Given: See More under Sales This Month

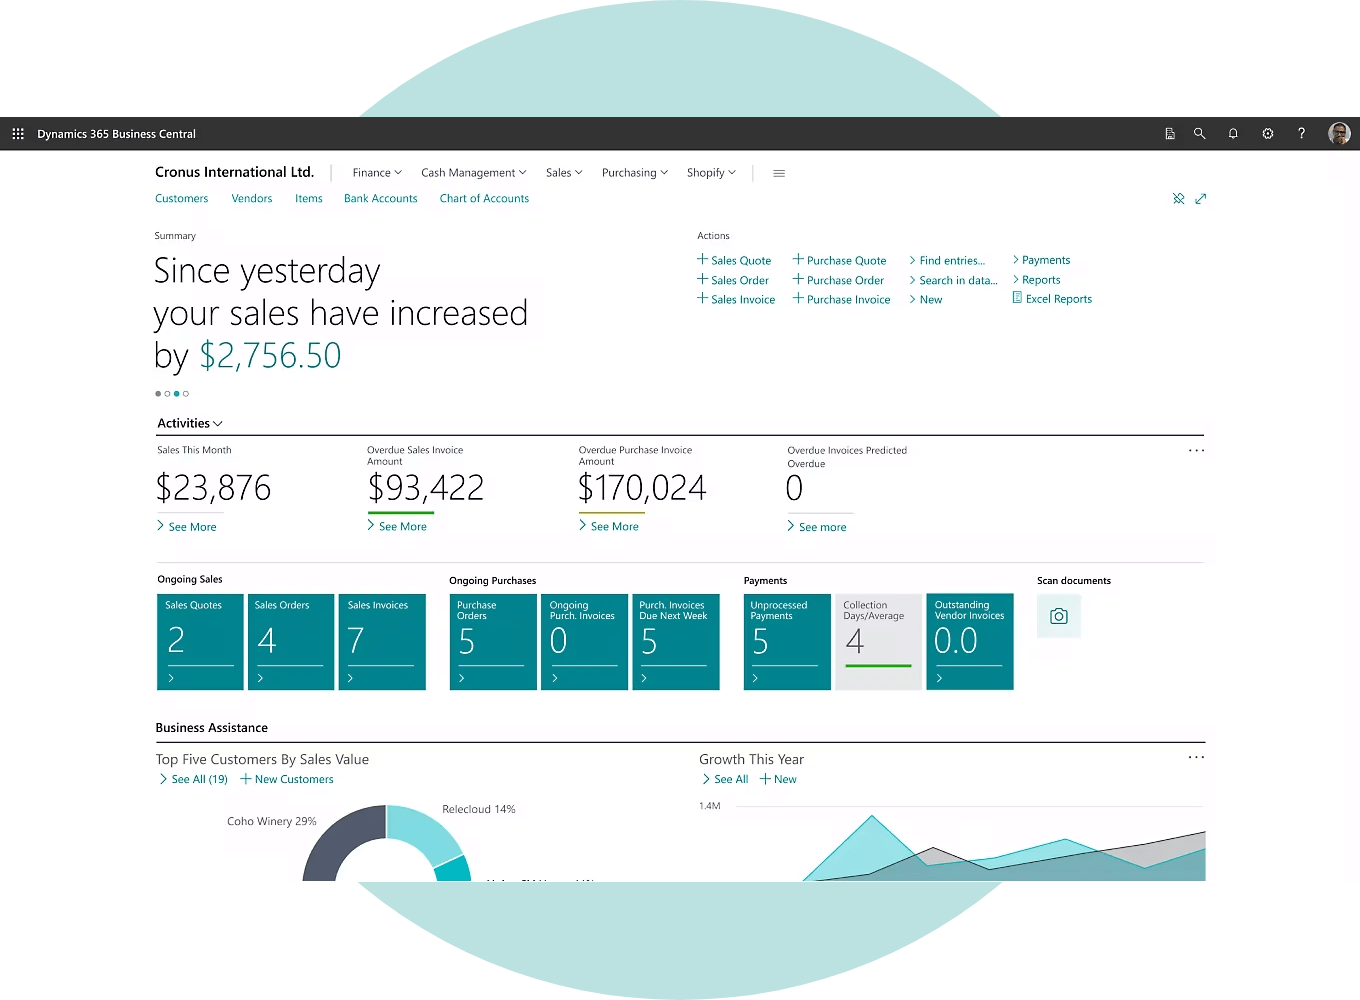Looking at the screenshot, I should click(x=187, y=527).
